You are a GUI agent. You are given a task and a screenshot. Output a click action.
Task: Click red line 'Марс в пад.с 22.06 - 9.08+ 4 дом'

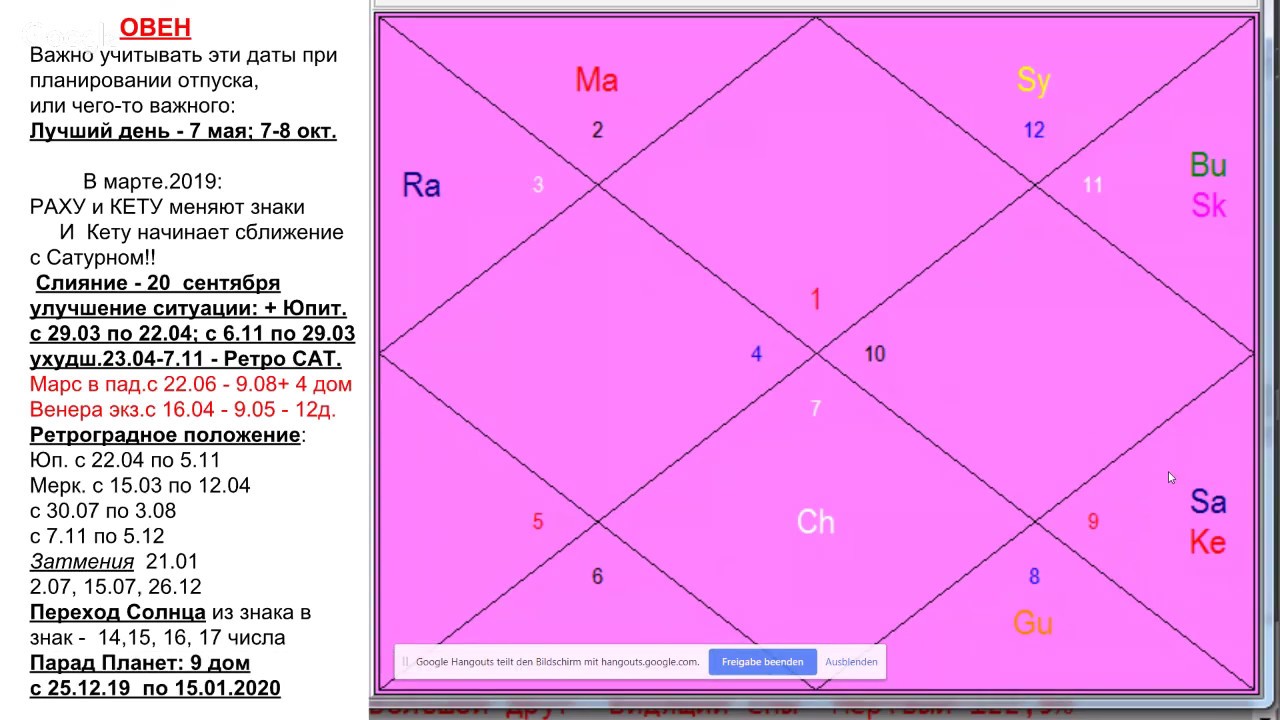(x=191, y=384)
